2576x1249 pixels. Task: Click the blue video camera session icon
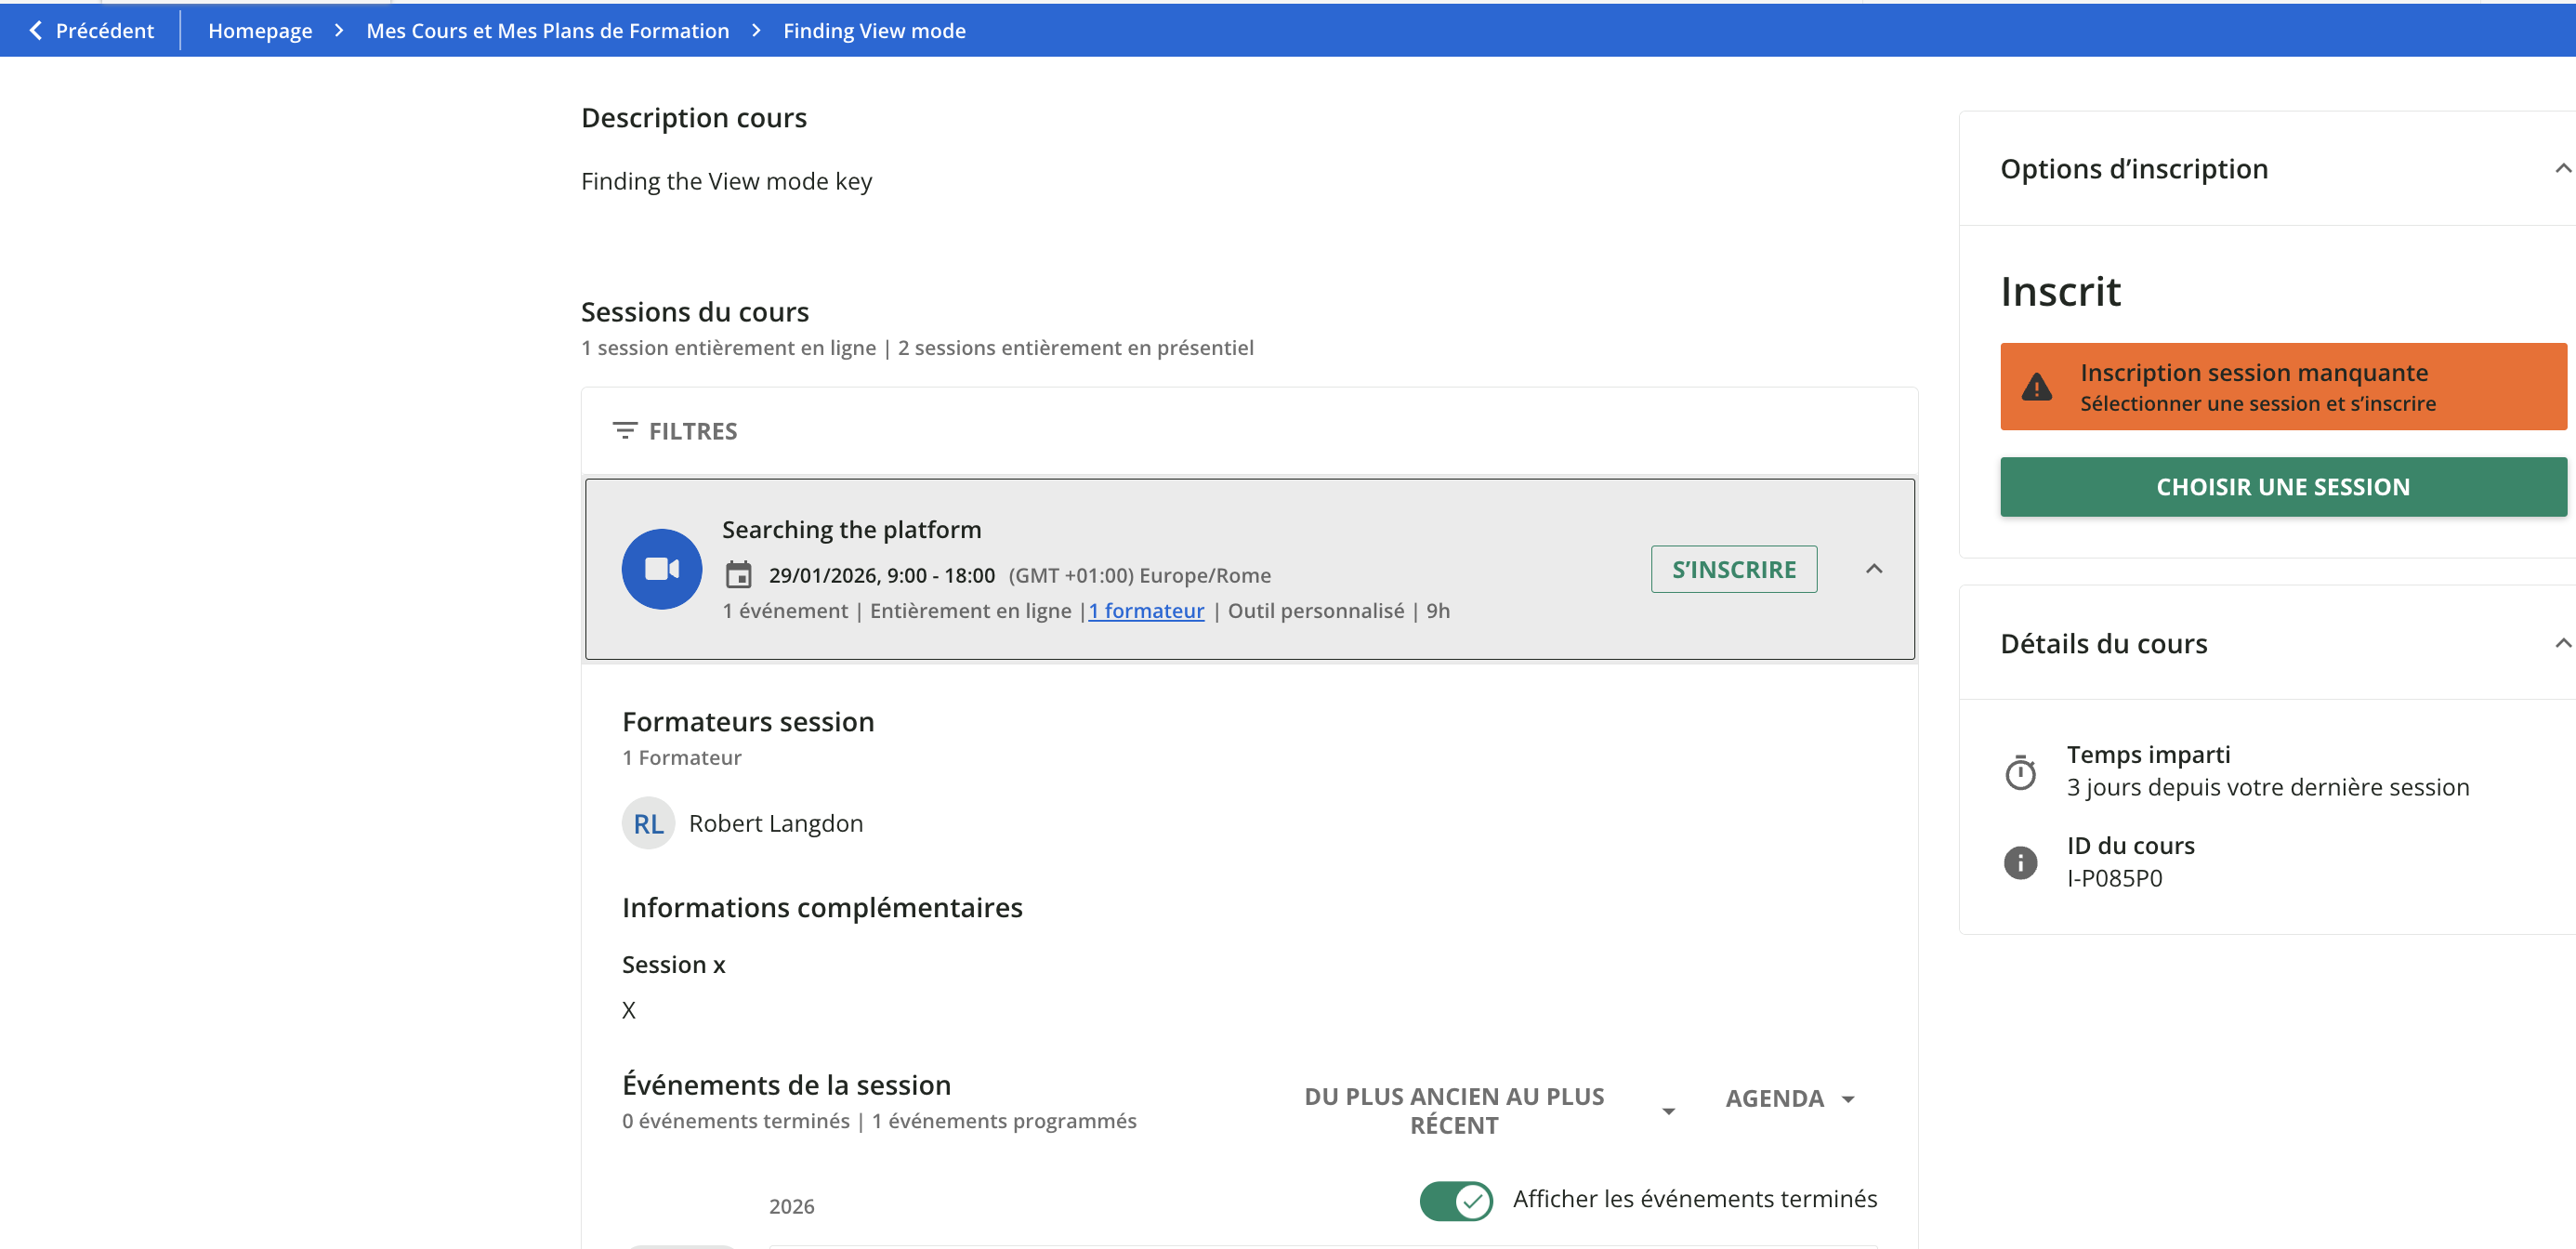coord(661,569)
